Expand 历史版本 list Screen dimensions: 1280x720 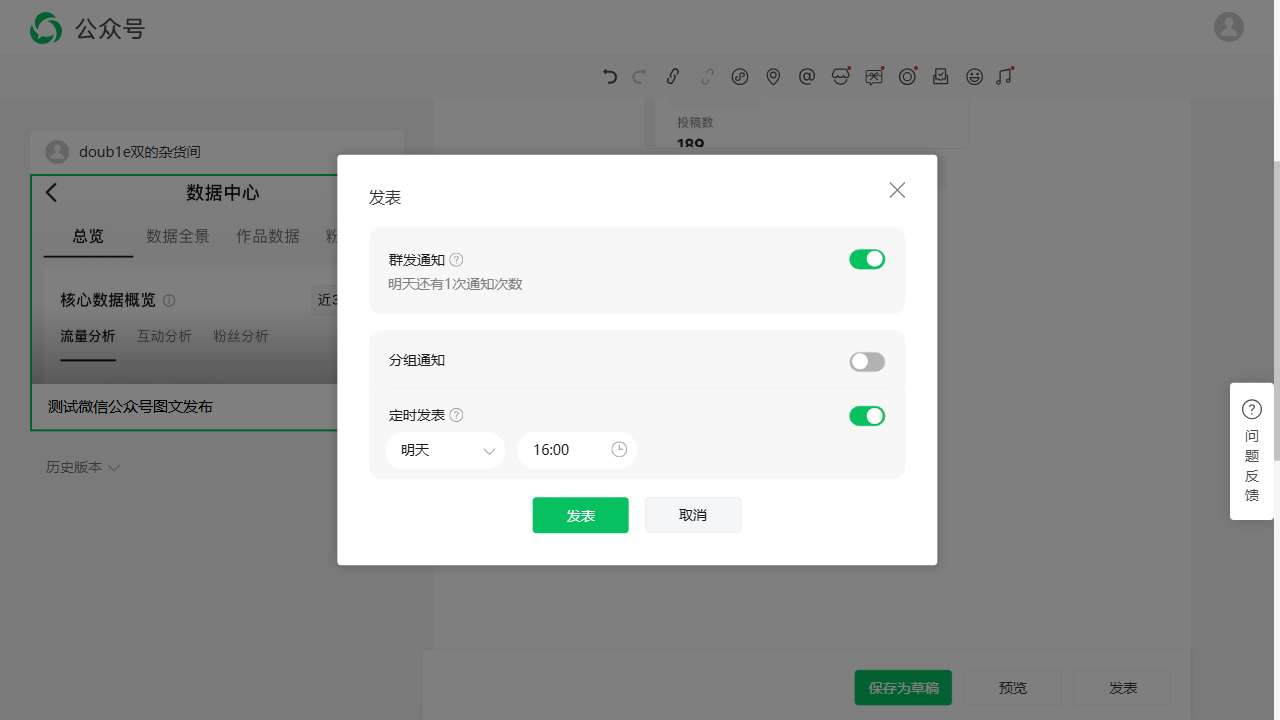pos(83,467)
